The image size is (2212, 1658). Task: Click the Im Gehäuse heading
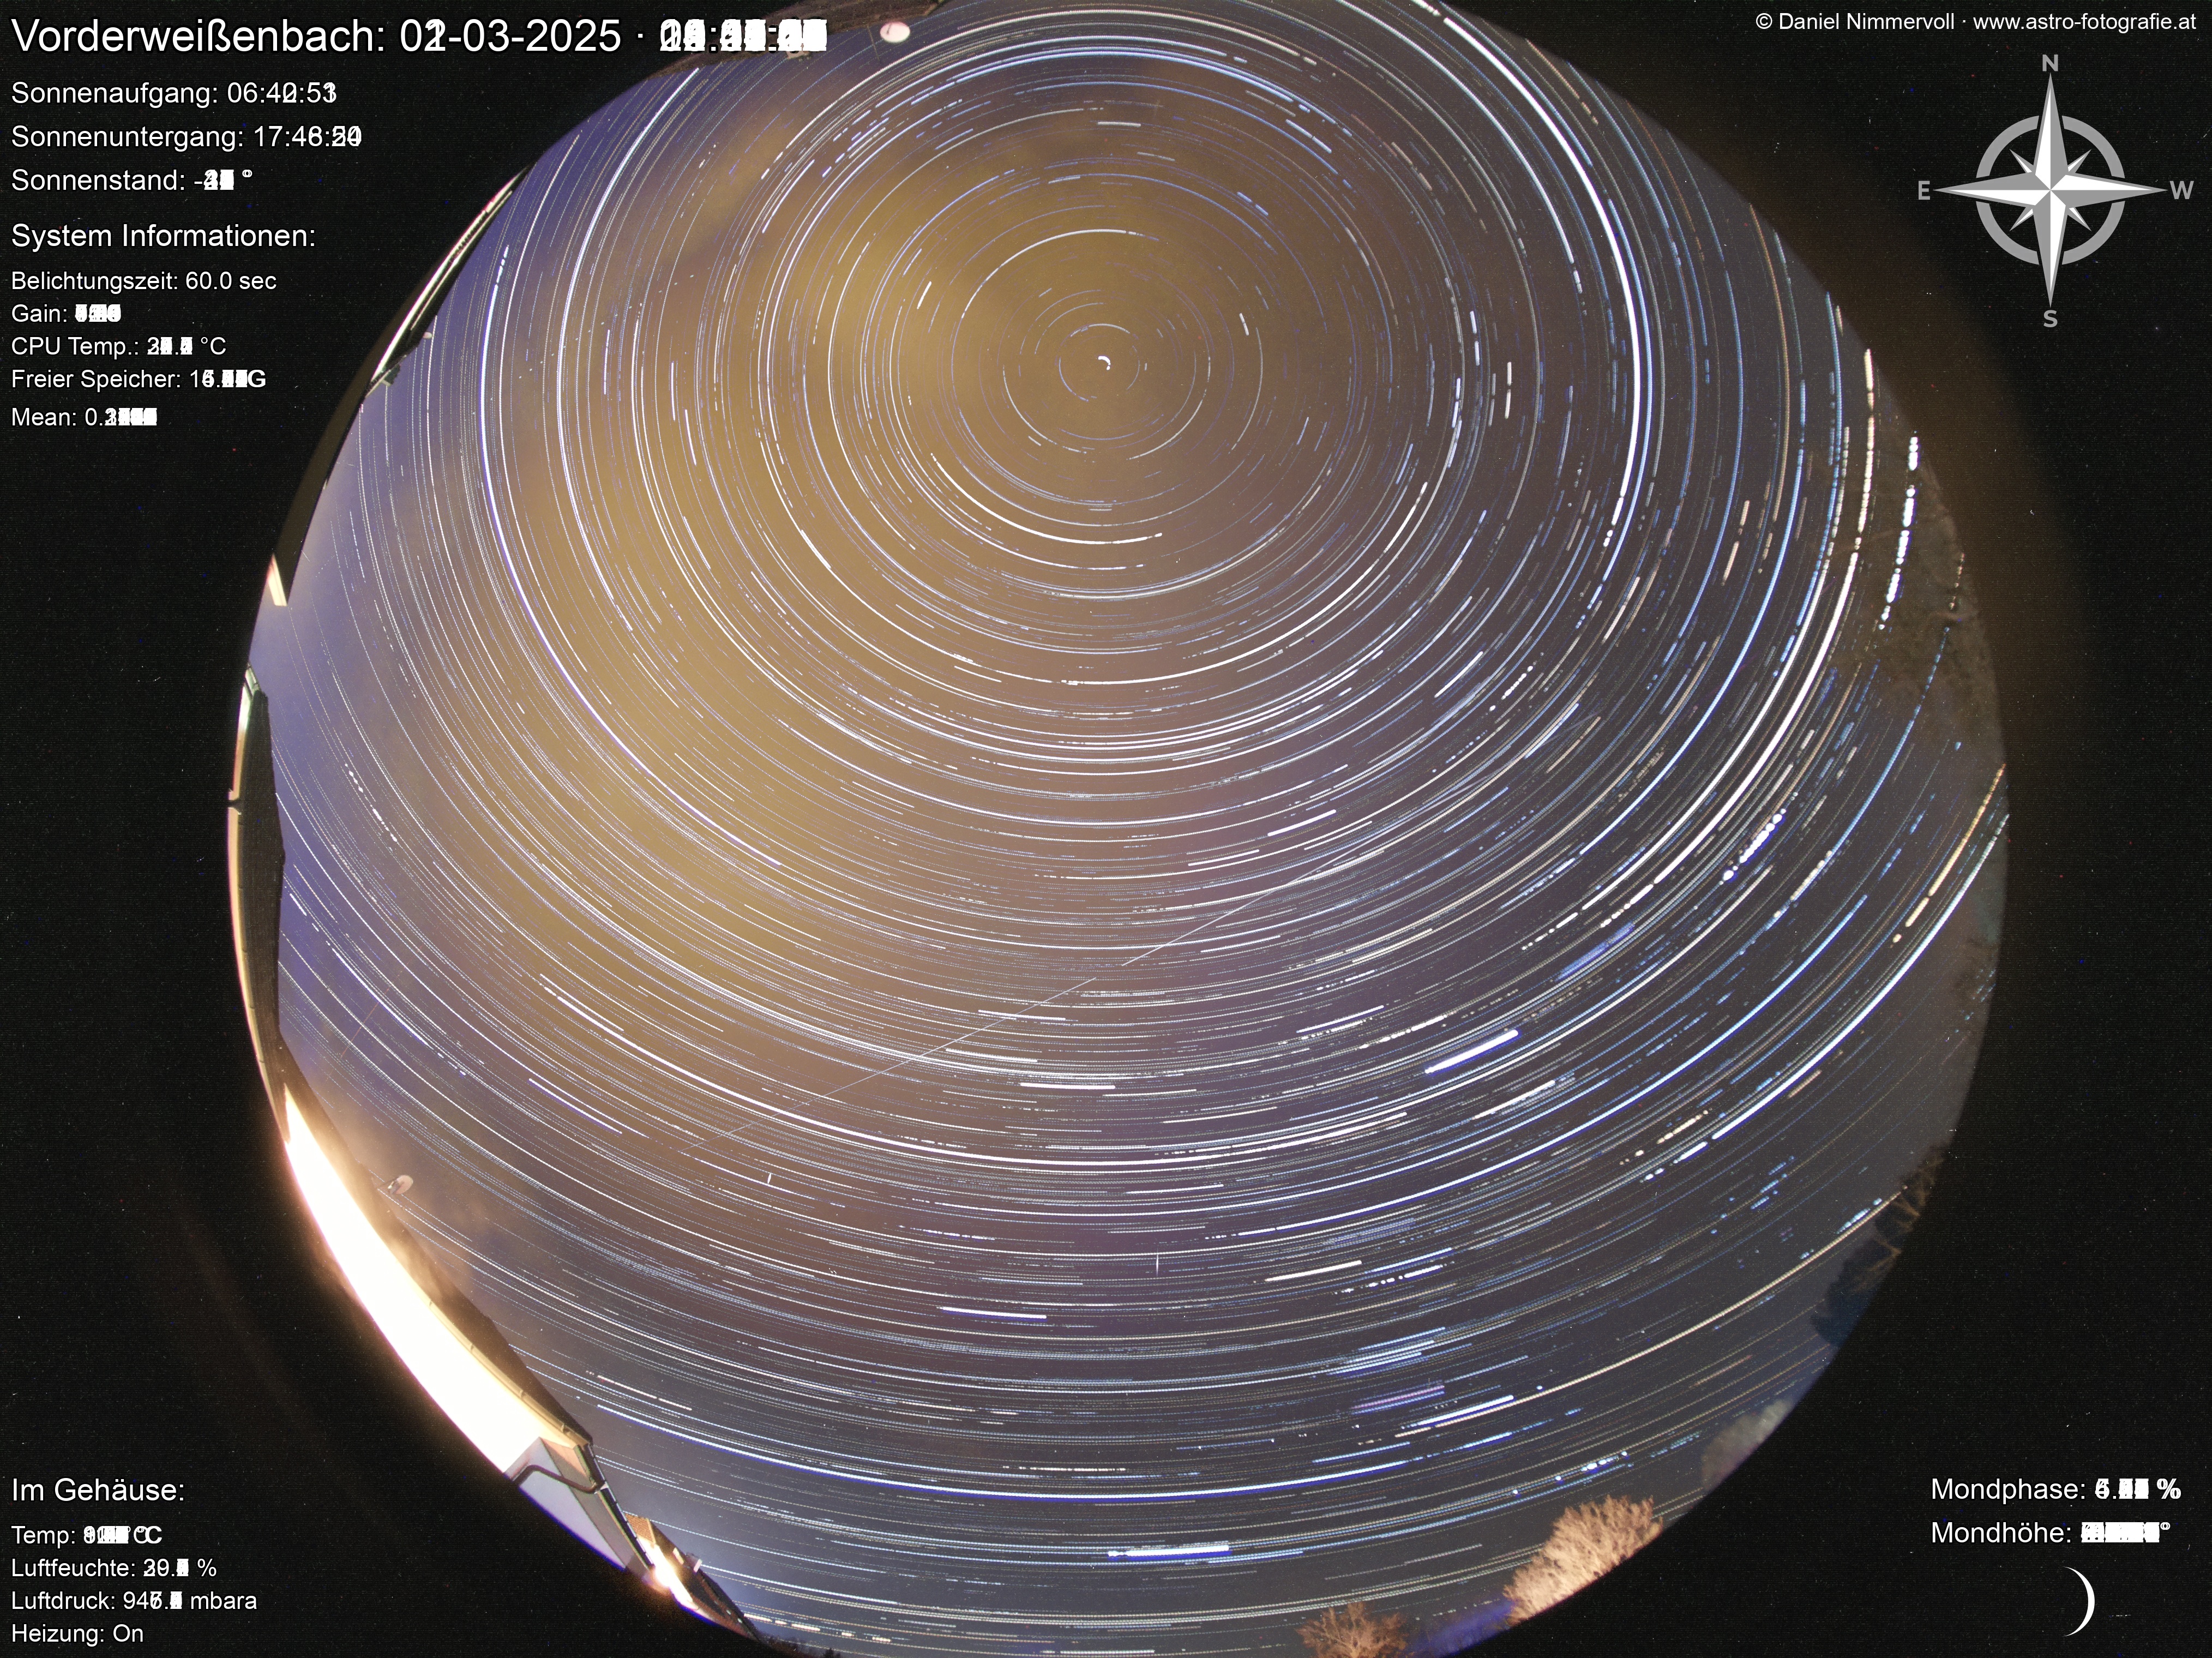tap(98, 1490)
